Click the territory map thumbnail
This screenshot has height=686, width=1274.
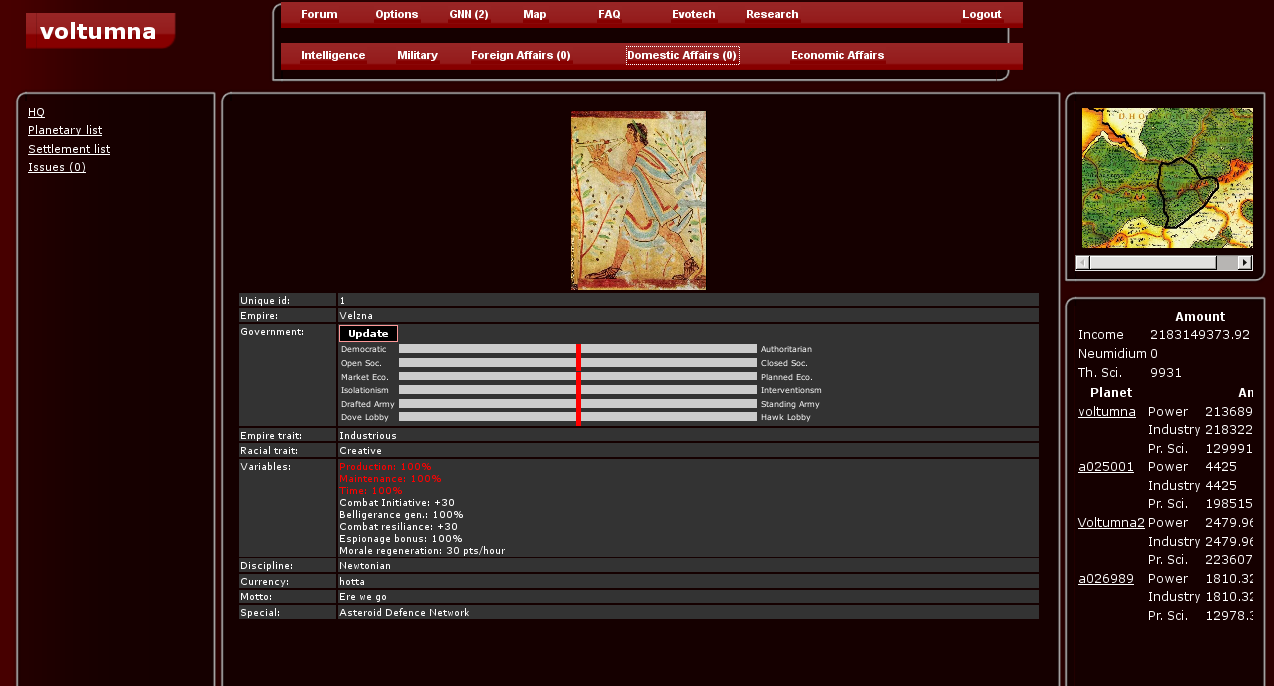[x=1167, y=178]
